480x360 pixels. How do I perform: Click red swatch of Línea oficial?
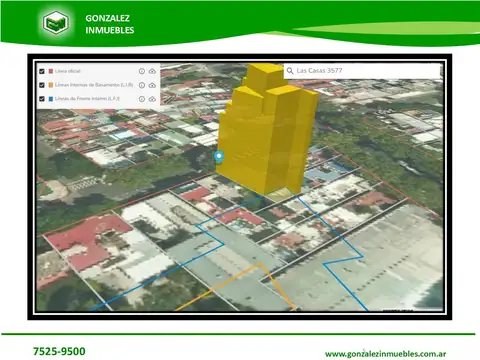click(x=51, y=71)
